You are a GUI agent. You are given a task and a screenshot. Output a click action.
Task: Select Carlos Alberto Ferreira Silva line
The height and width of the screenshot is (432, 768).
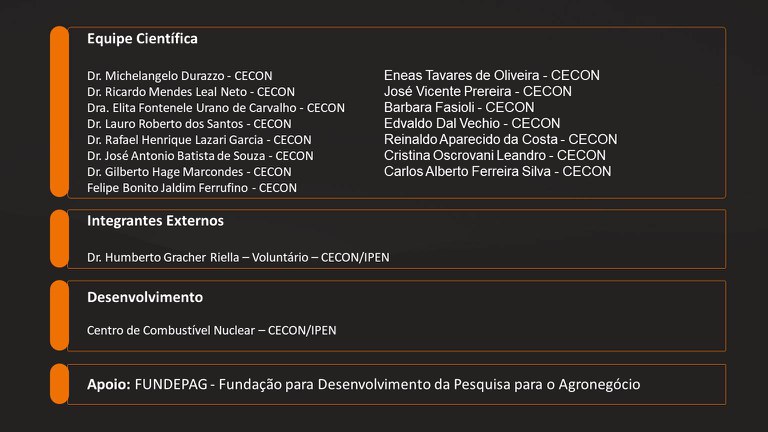click(497, 171)
